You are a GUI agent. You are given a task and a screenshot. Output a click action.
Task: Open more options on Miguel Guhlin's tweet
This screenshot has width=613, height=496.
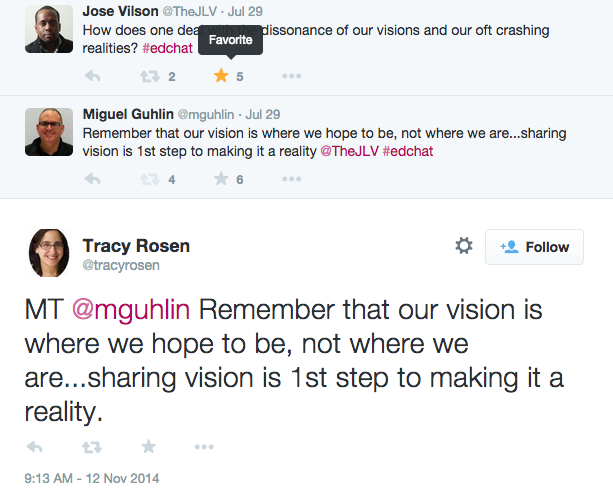(292, 179)
